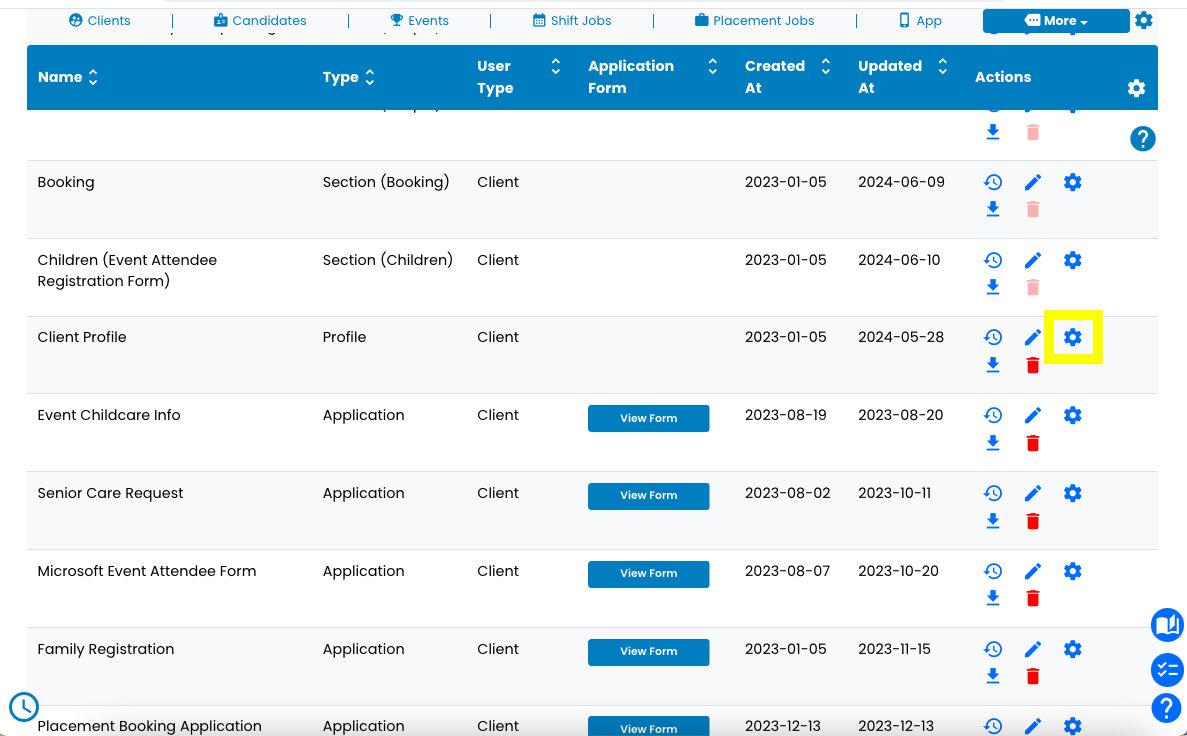
Task: Edit the Booking form with the pencil icon
Action: pos(1033,182)
